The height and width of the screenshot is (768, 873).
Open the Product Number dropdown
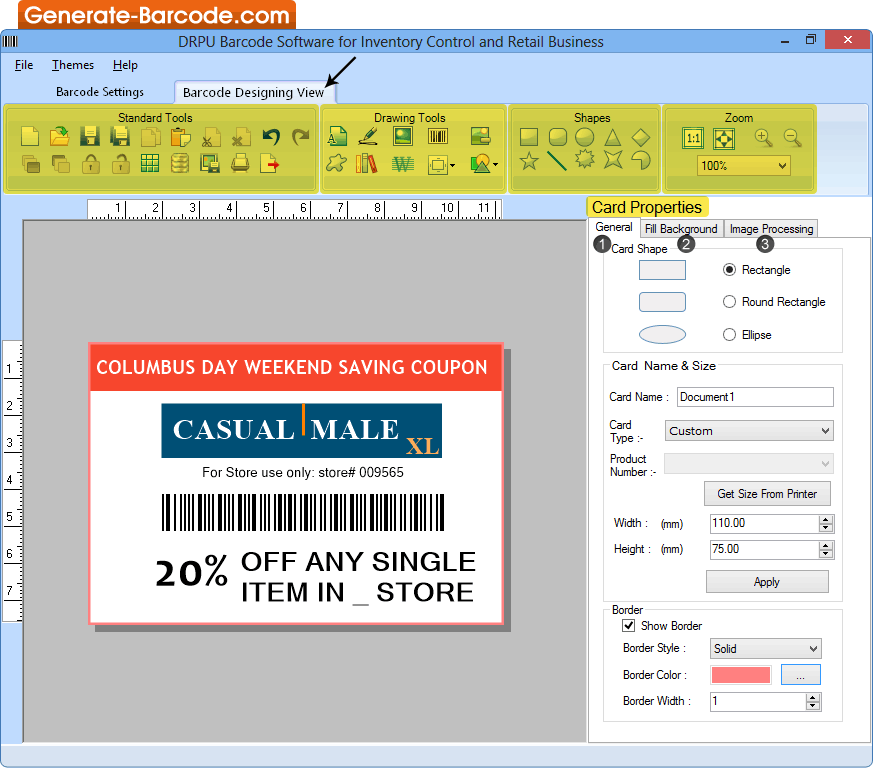coord(825,463)
